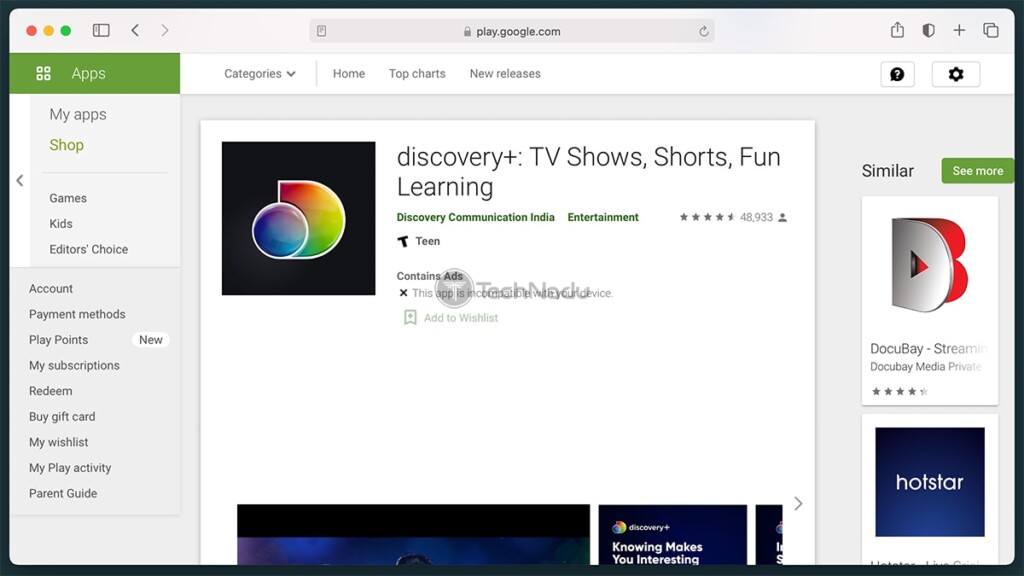
Task: Click the play.google.com address bar
Action: [x=511, y=31]
